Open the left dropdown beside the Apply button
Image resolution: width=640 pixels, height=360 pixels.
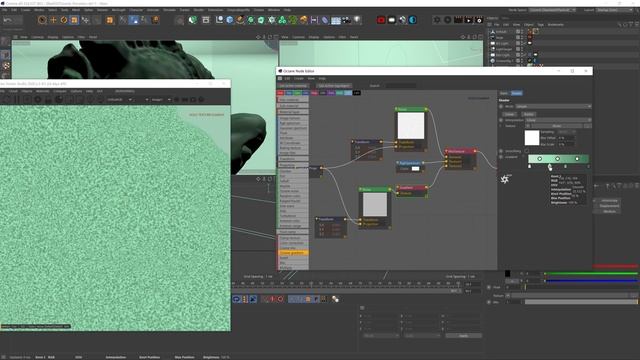[x=381, y=336]
